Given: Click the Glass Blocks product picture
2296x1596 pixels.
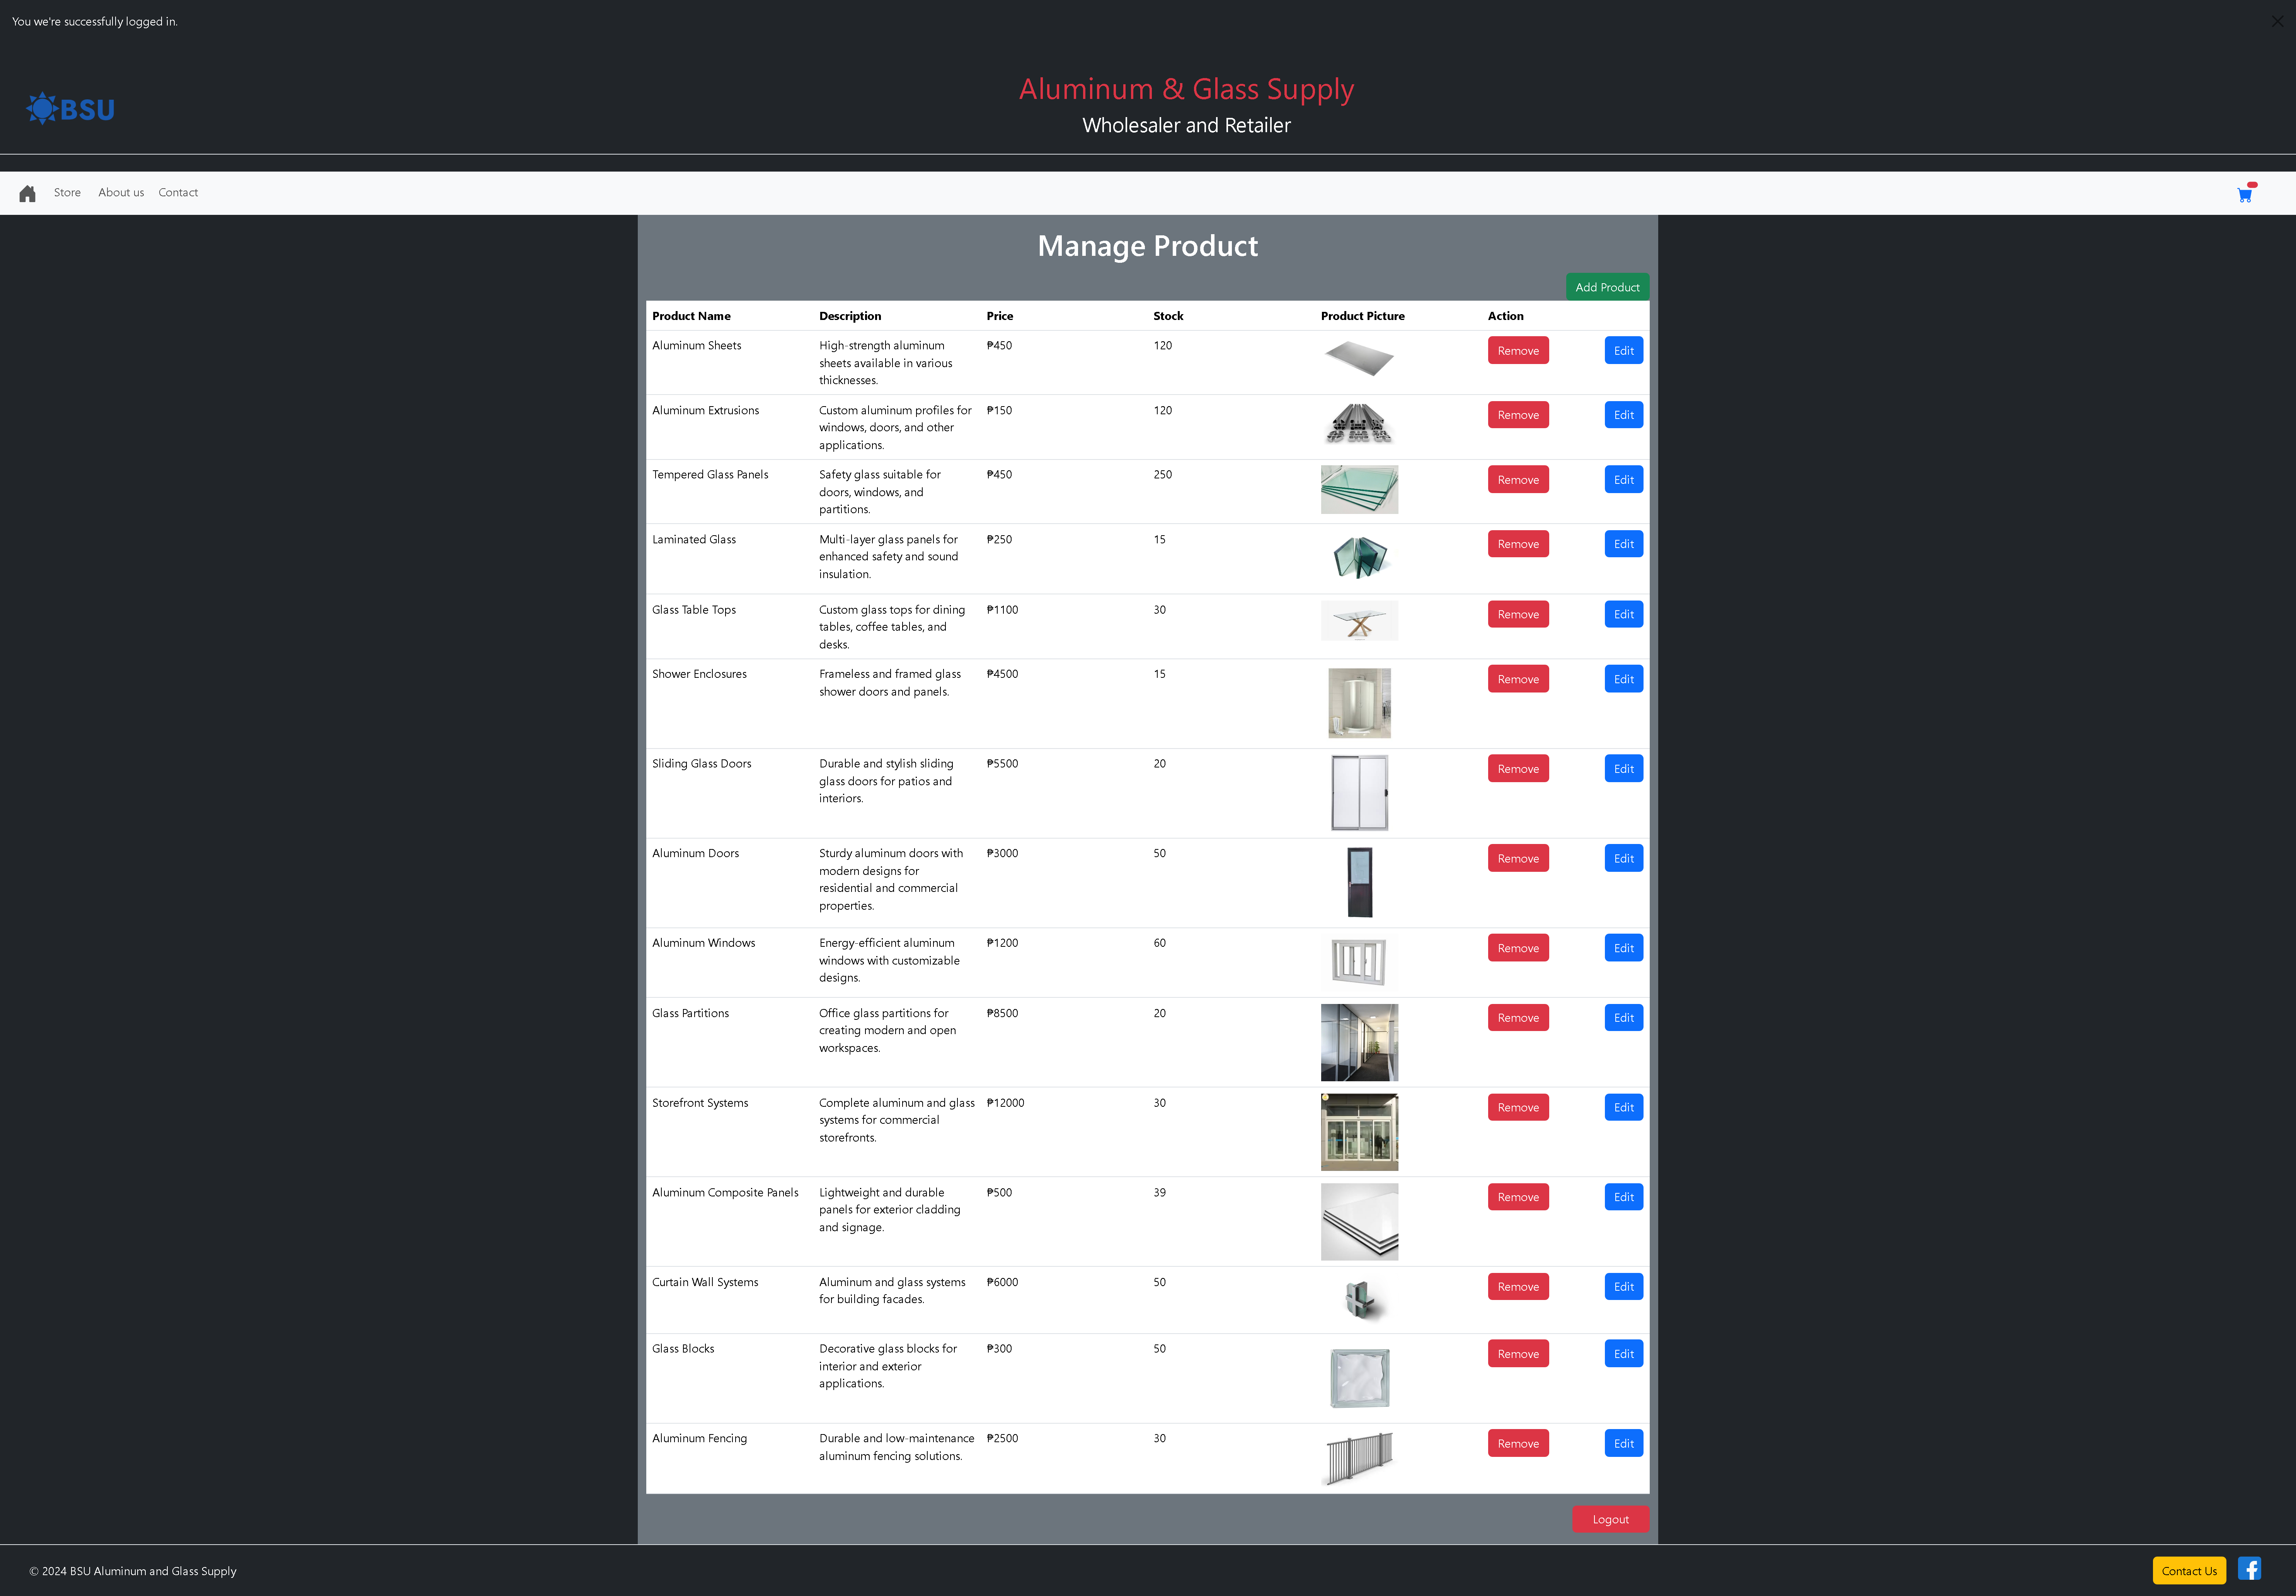Looking at the screenshot, I should point(1359,1378).
